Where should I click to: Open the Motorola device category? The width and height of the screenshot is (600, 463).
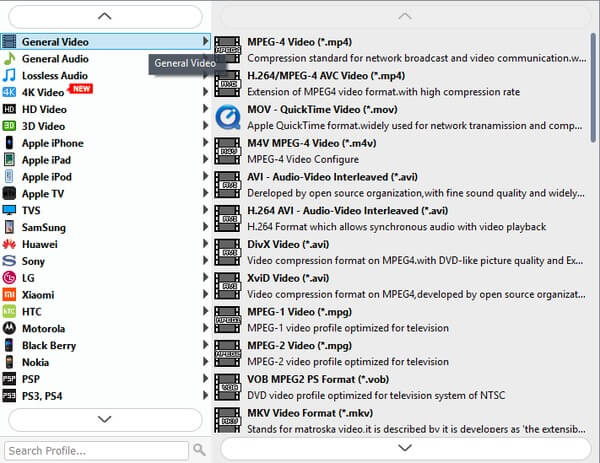tap(106, 328)
